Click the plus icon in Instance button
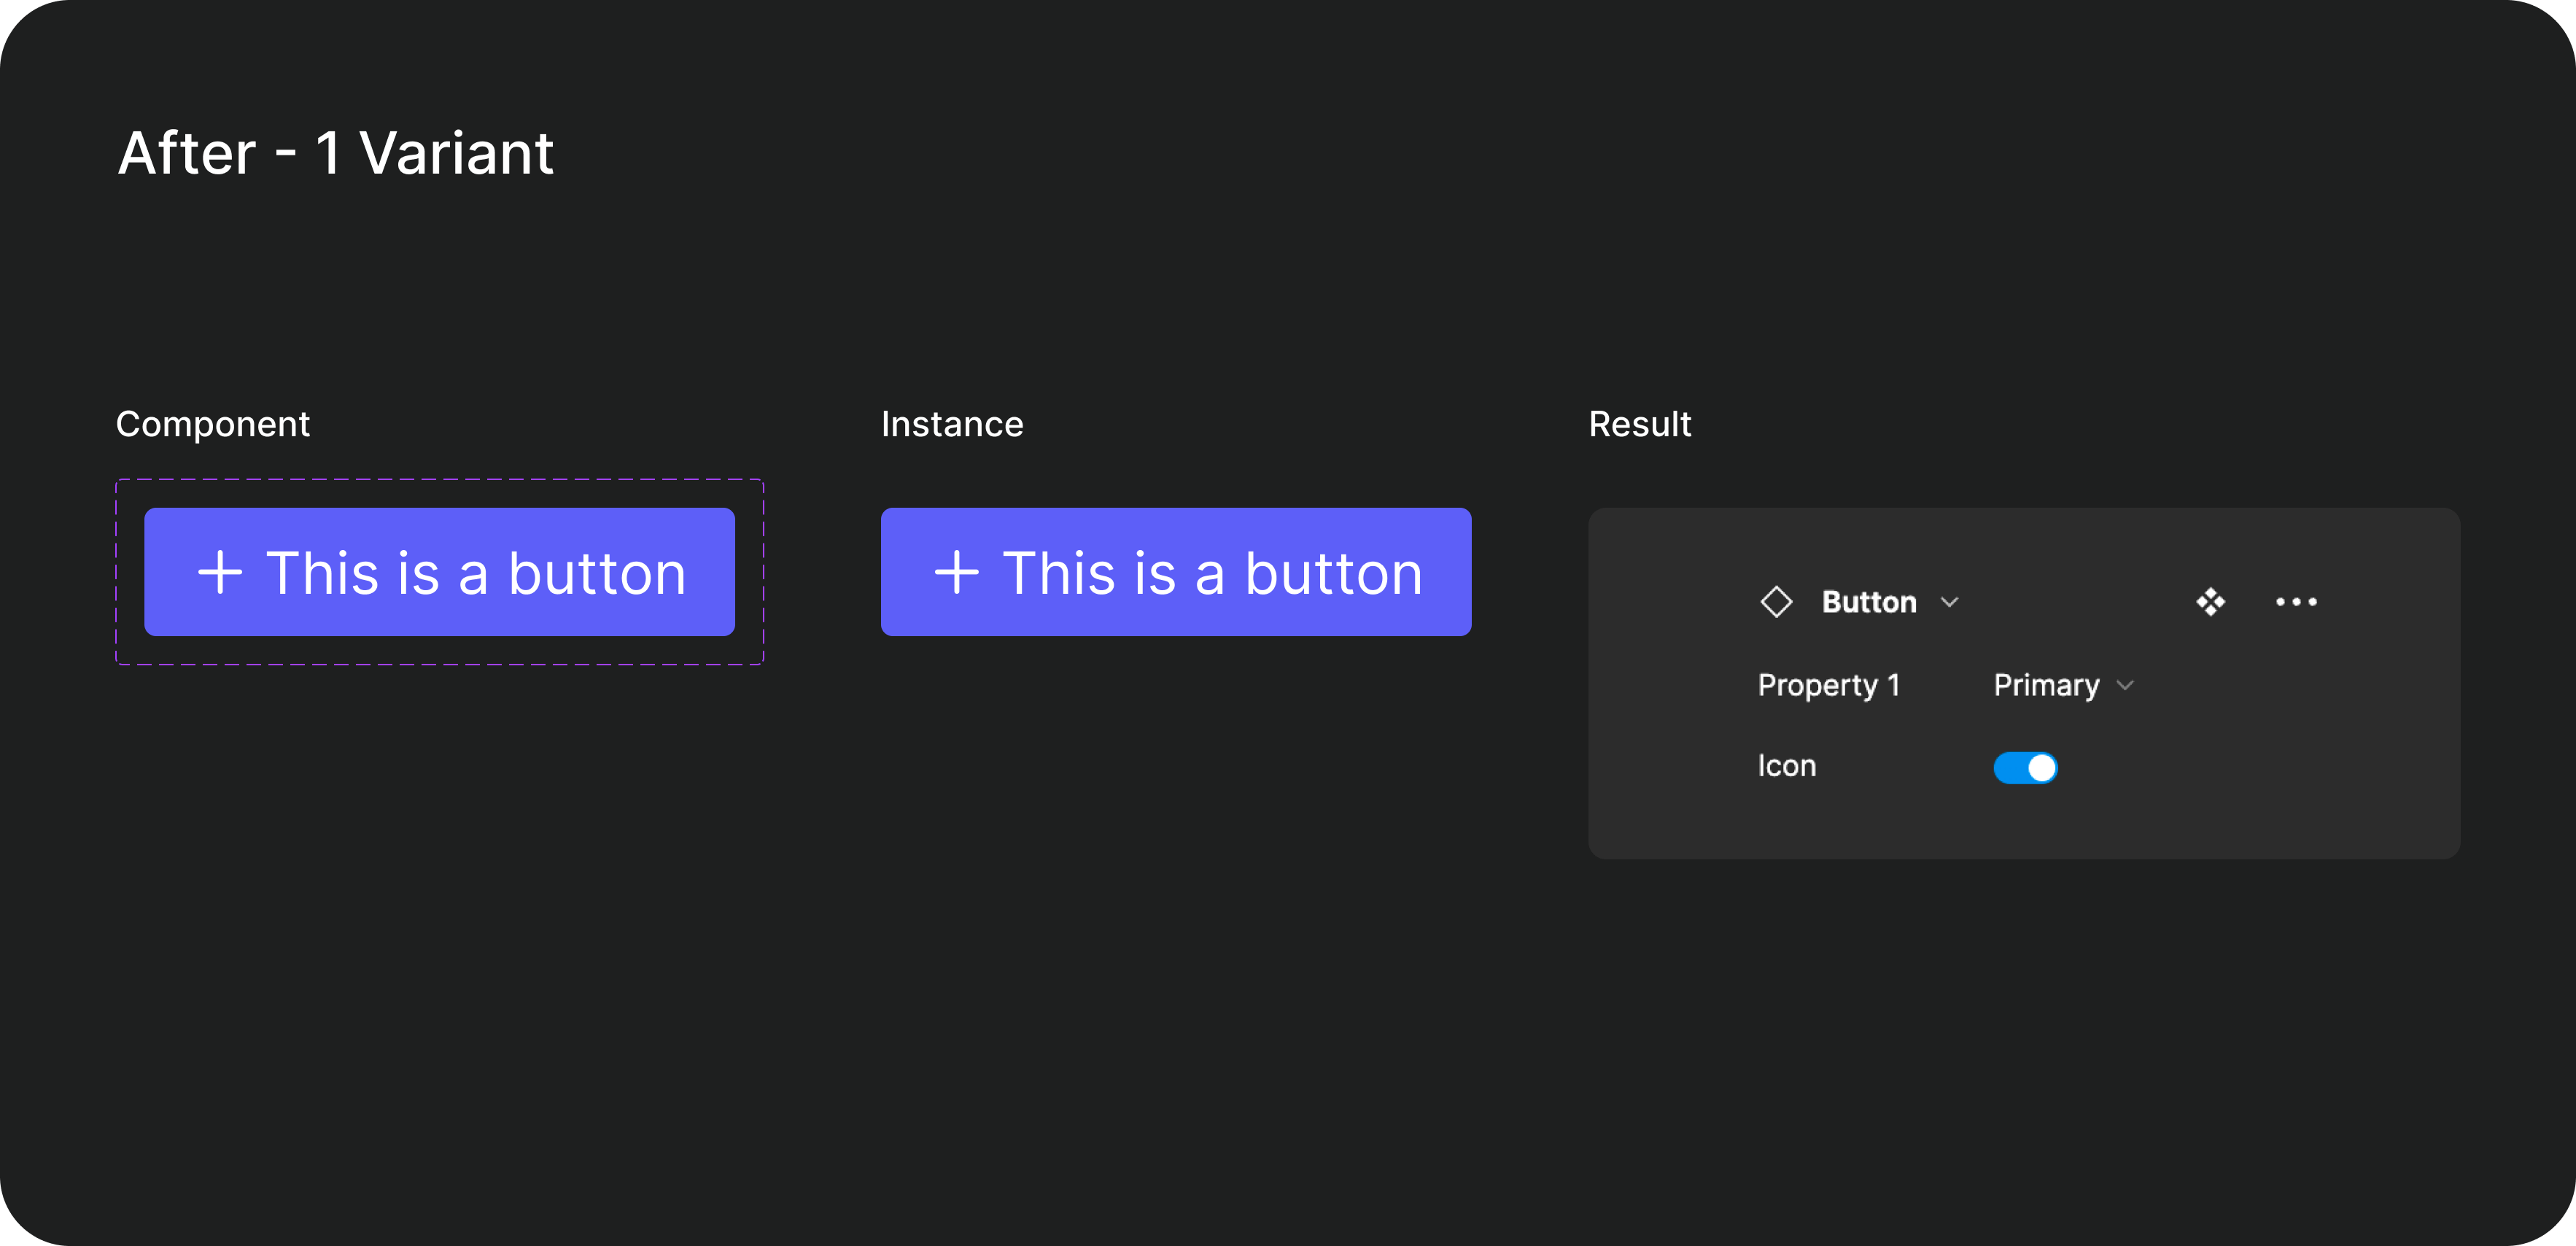This screenshot has width=2576, height=1246. coord(956,573)
